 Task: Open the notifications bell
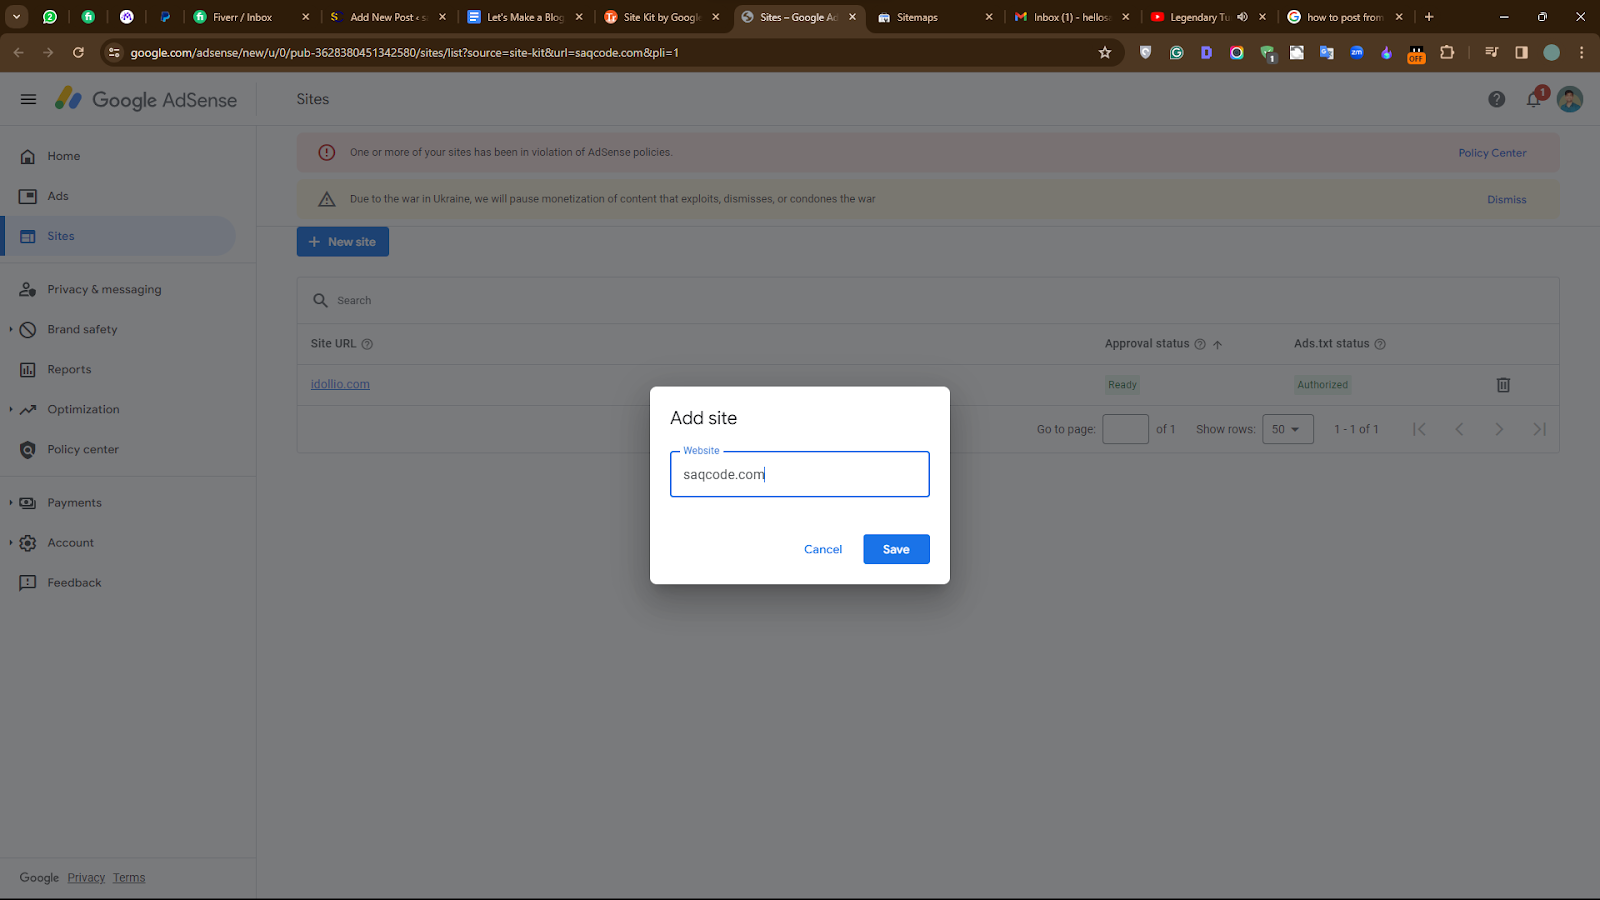[x=1534, y=99]
